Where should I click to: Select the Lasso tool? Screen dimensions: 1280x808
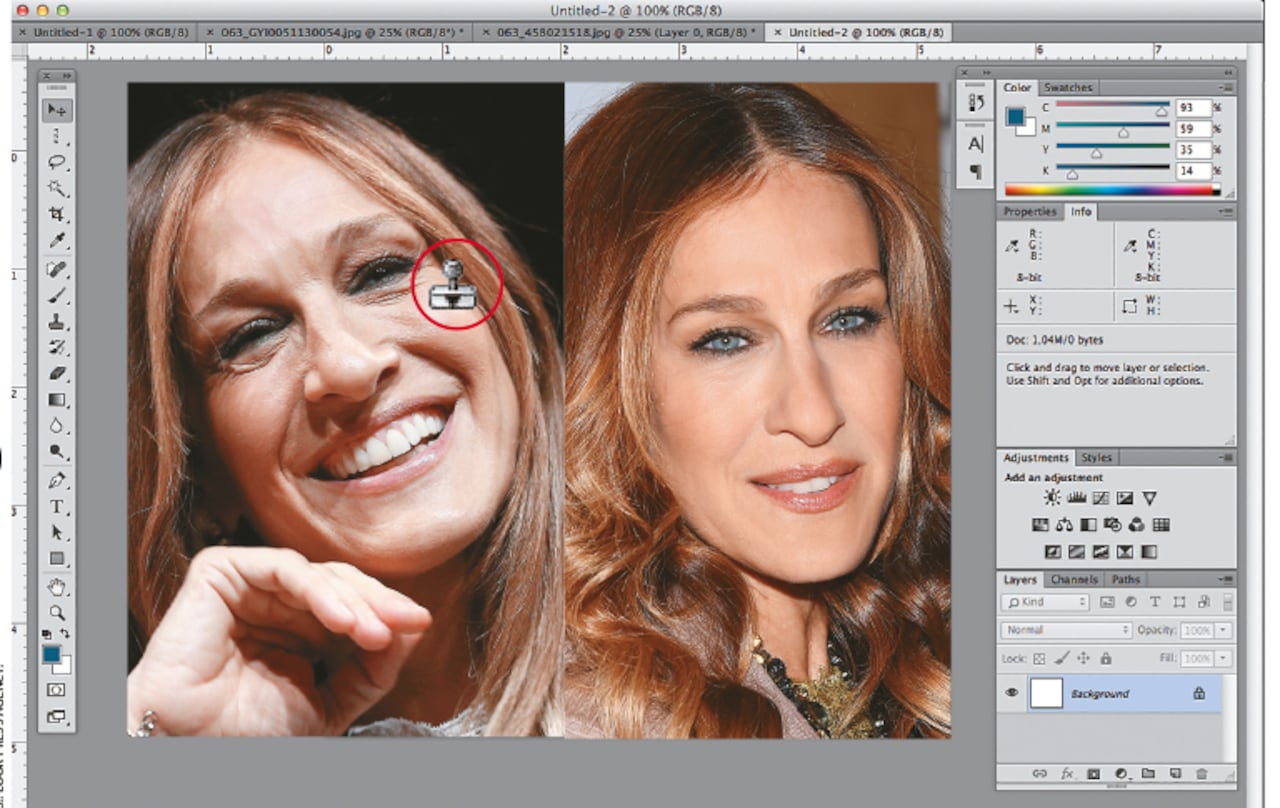tap(57, 162)
